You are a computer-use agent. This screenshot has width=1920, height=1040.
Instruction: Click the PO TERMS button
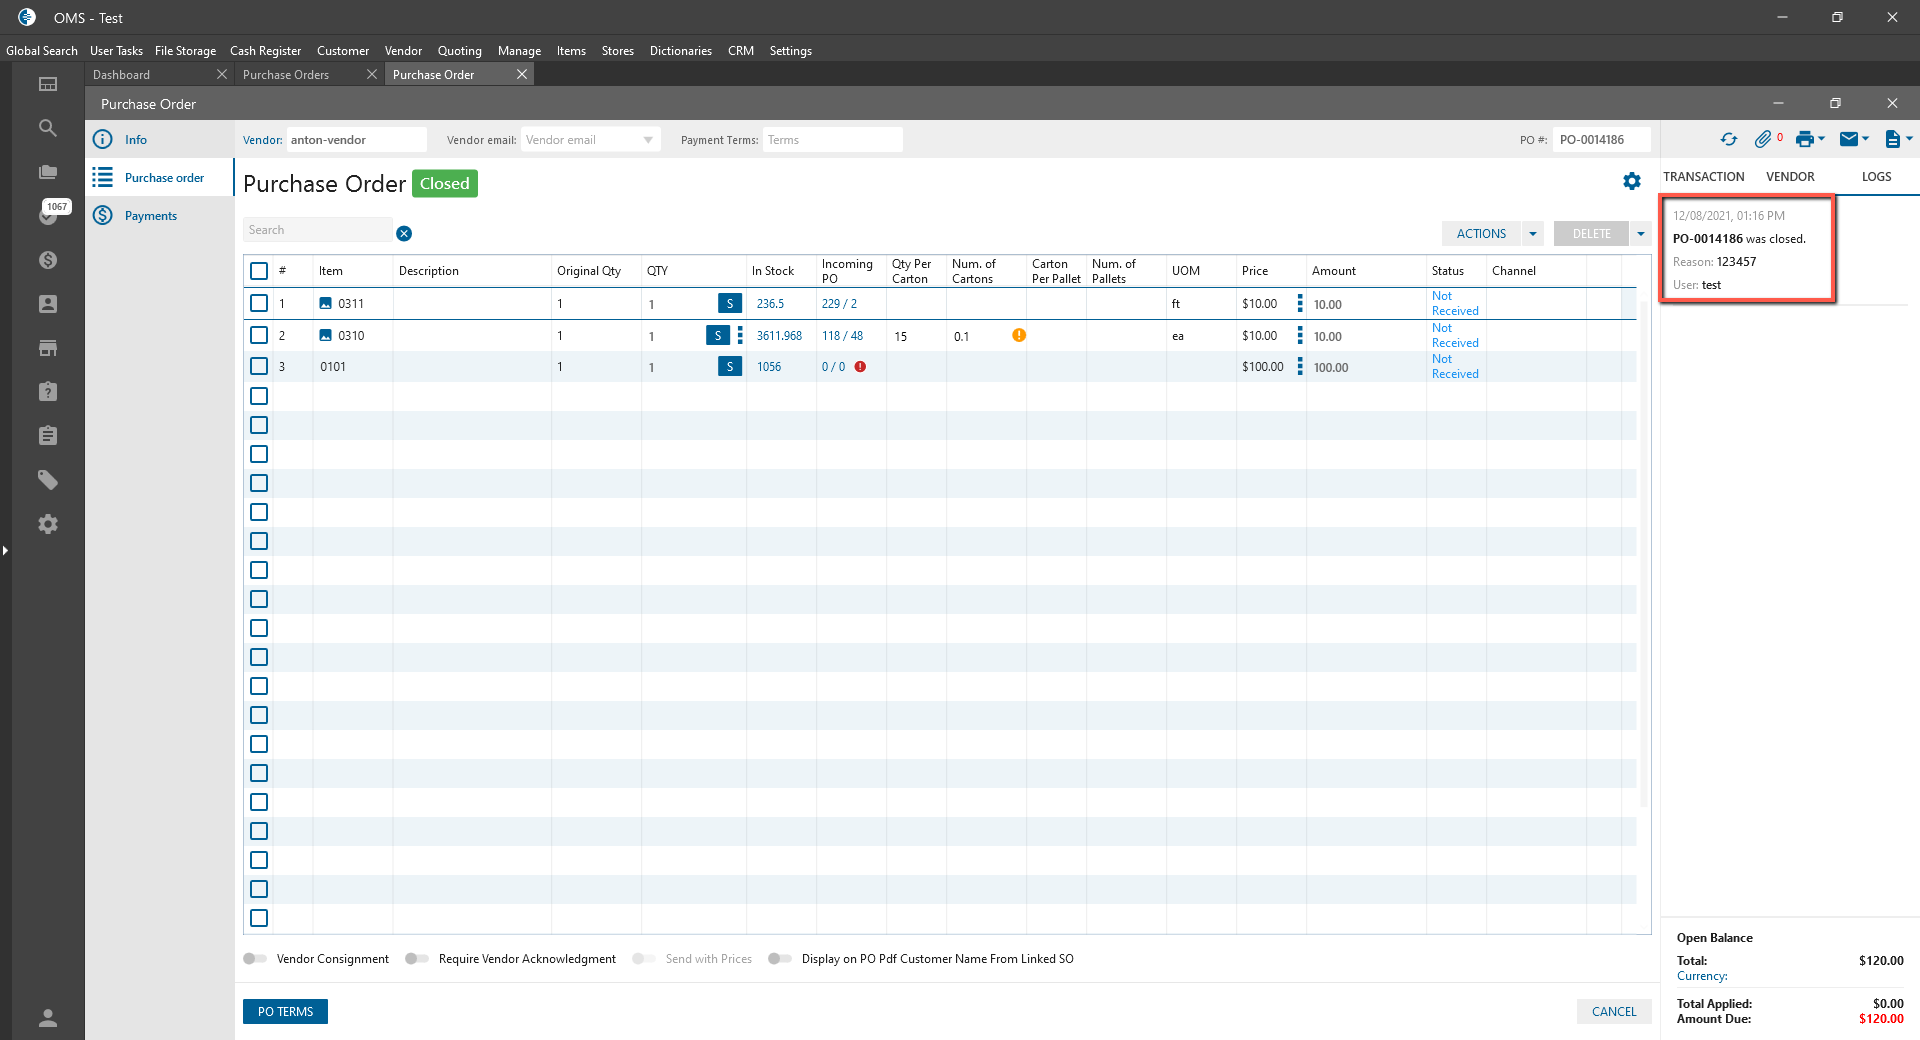click(x=285, y=1012)
